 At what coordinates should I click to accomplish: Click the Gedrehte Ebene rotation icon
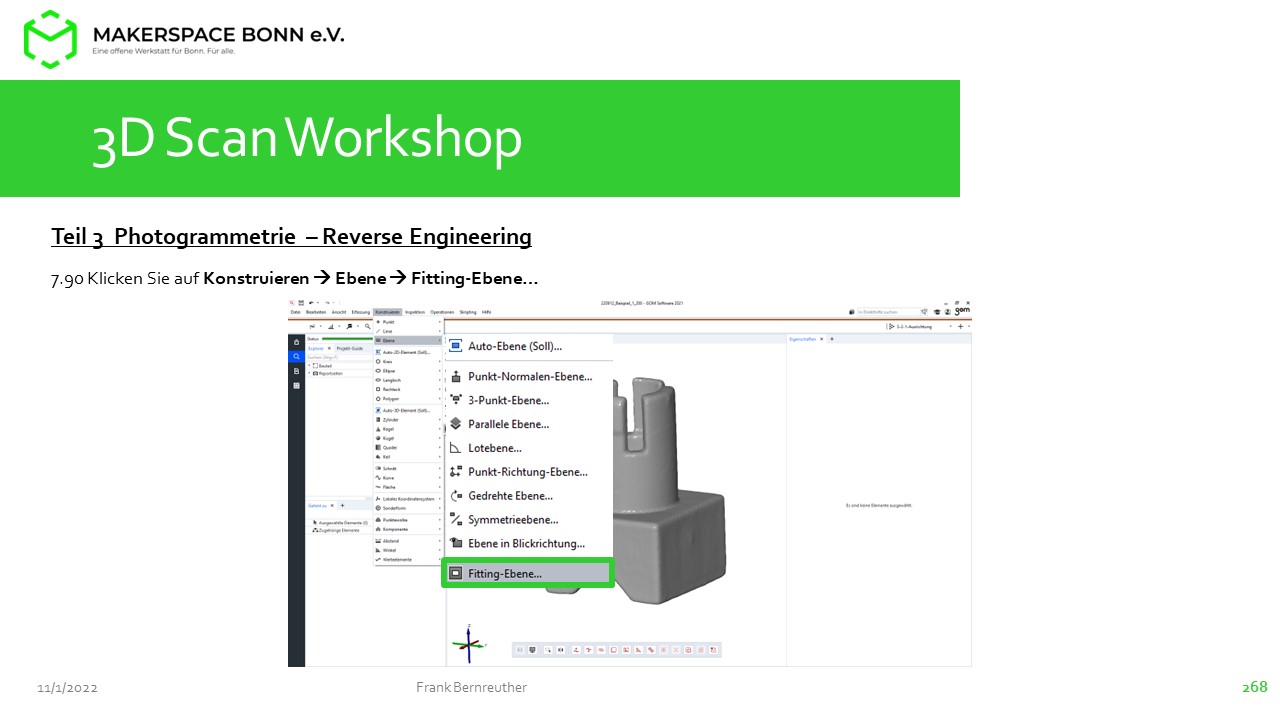(456, 496)
